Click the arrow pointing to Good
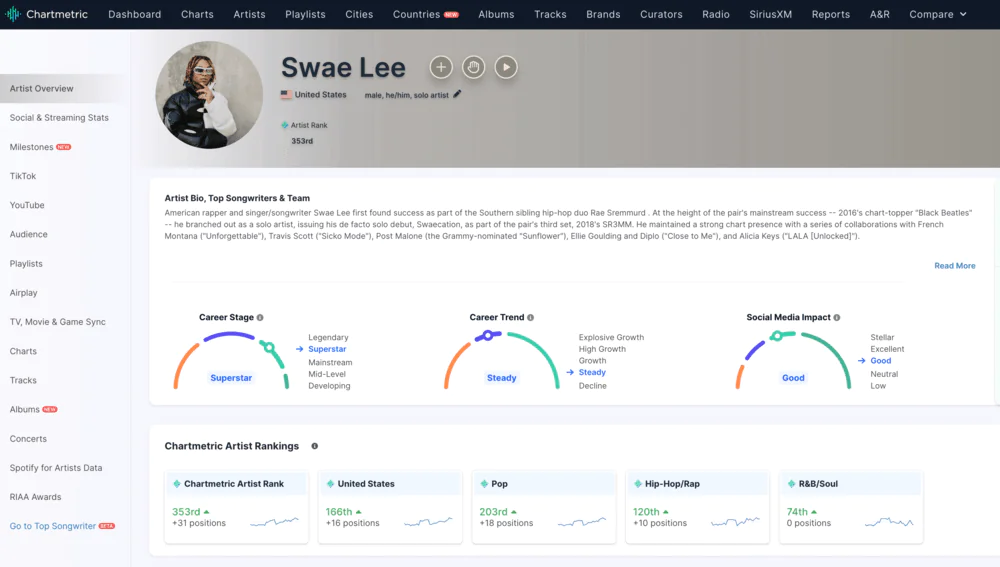The width and height of the screenshot is (1000, 567). tap(862, 361)
